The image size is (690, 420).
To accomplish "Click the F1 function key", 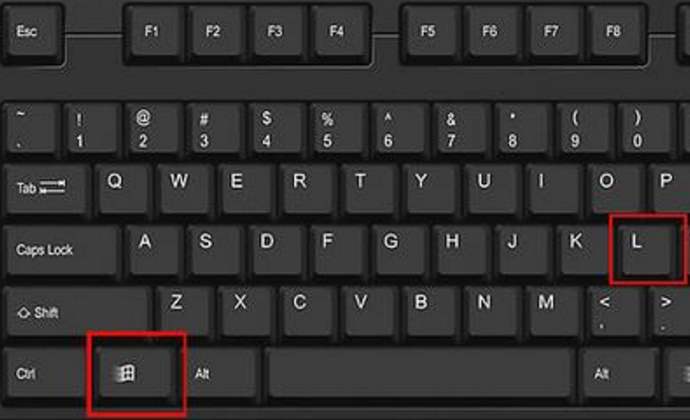I will click(154, 33).
